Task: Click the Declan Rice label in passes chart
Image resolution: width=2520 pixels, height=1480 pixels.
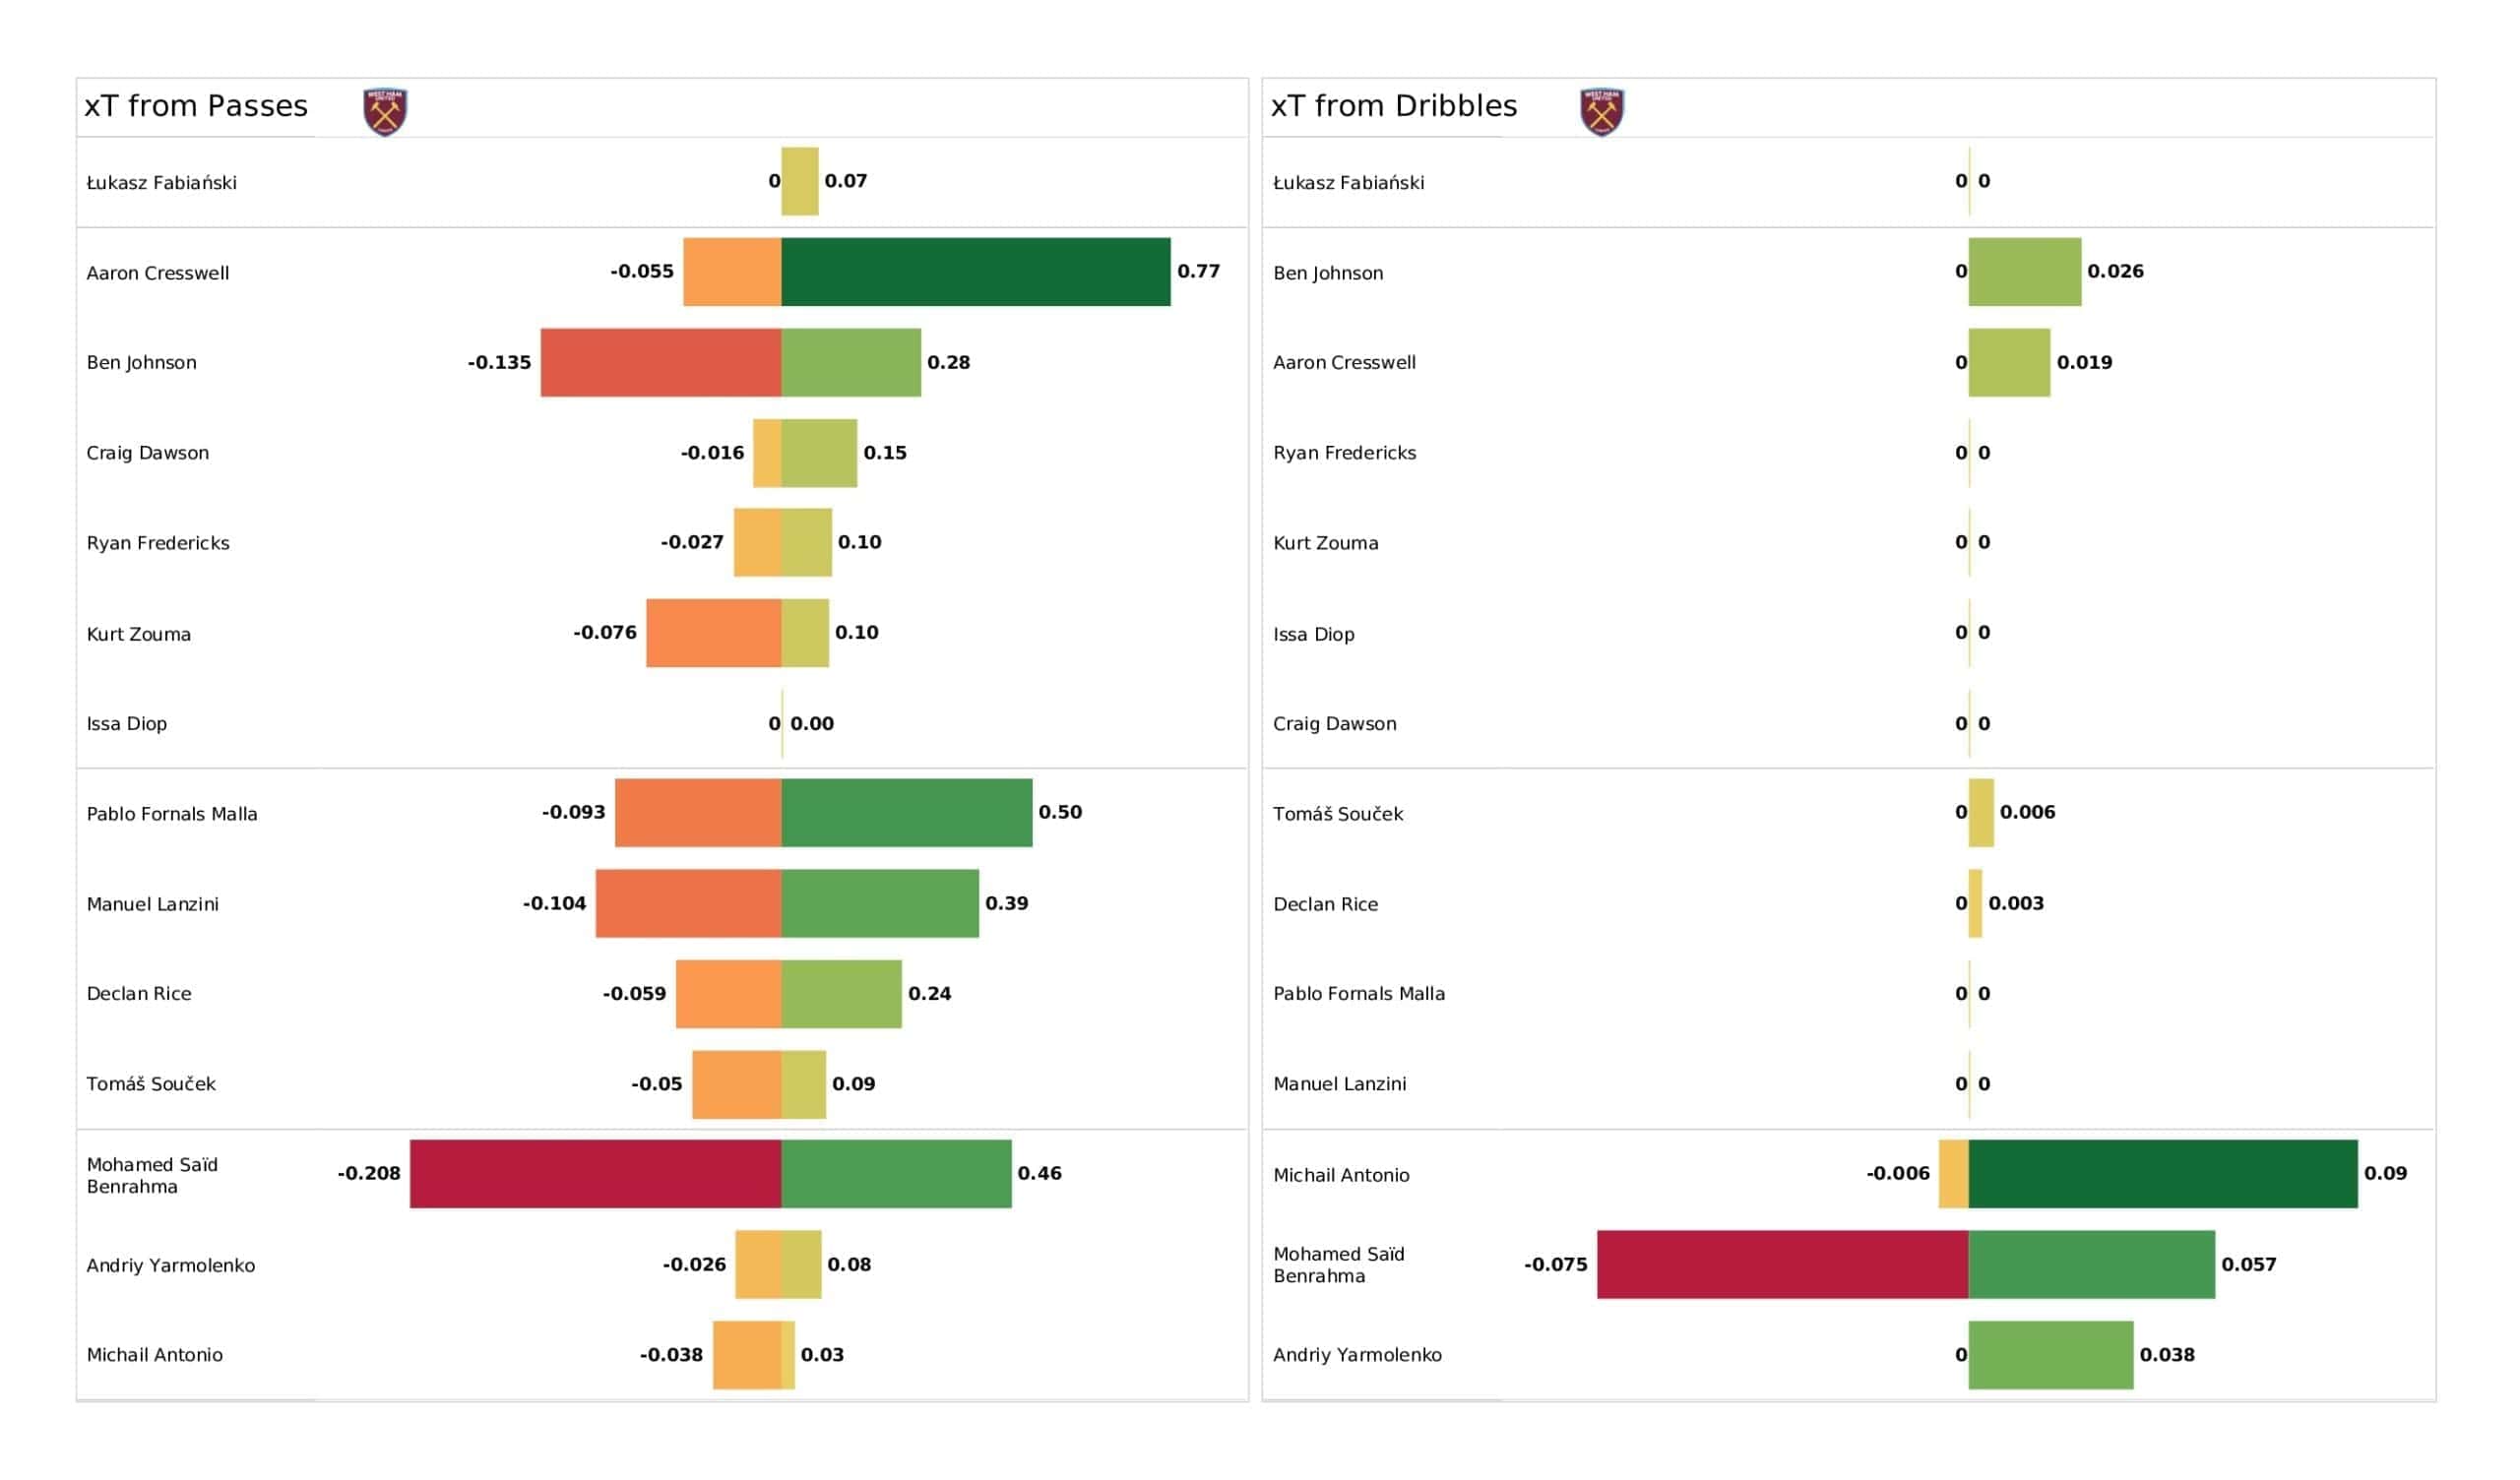Action: (x=139, y=994)
